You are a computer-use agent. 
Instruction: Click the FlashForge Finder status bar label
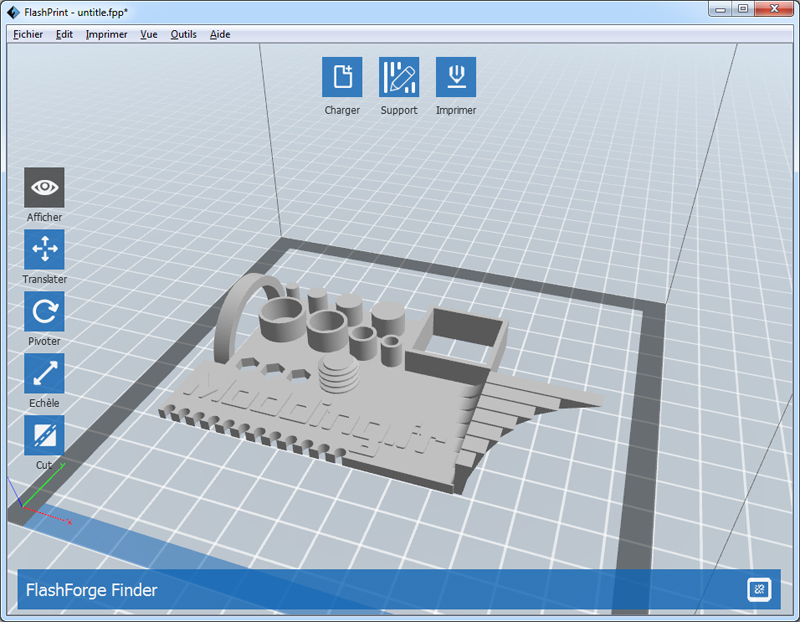tap(92, 590)
